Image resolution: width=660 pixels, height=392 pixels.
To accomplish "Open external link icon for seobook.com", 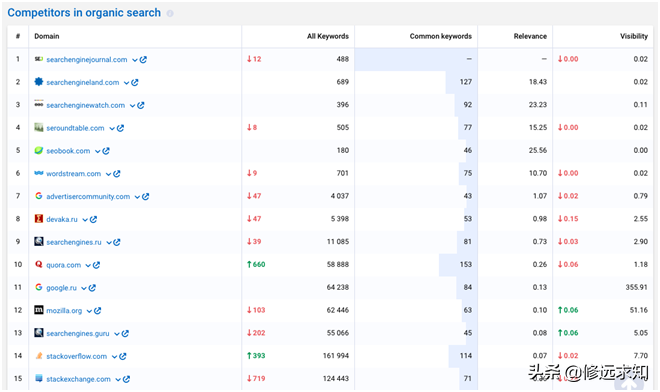I will tap(106, 151).
